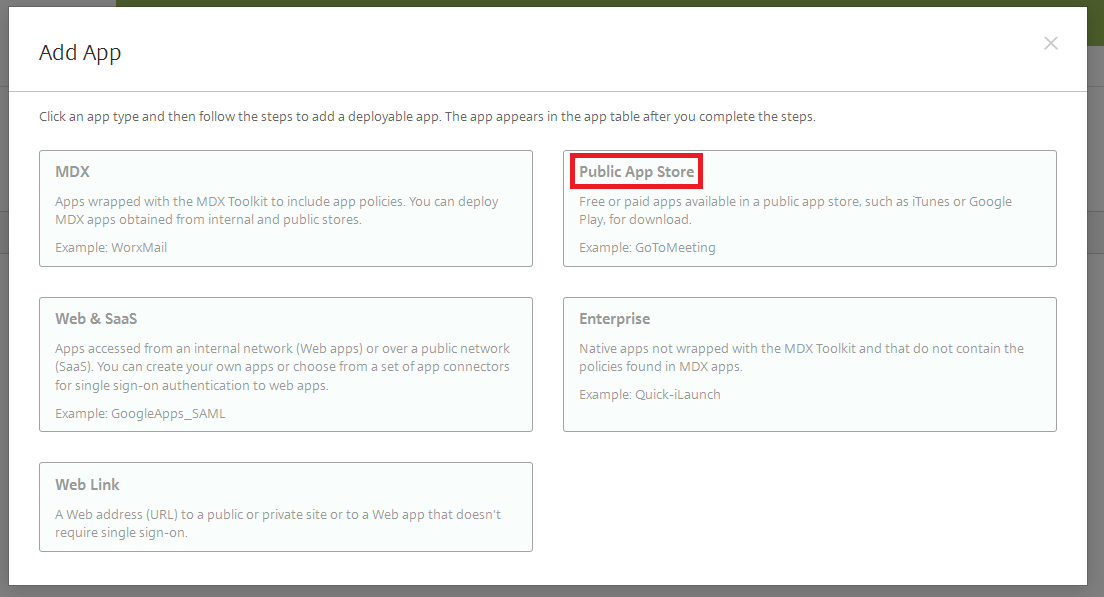Click the WorxMail example text

pos(111,247)
